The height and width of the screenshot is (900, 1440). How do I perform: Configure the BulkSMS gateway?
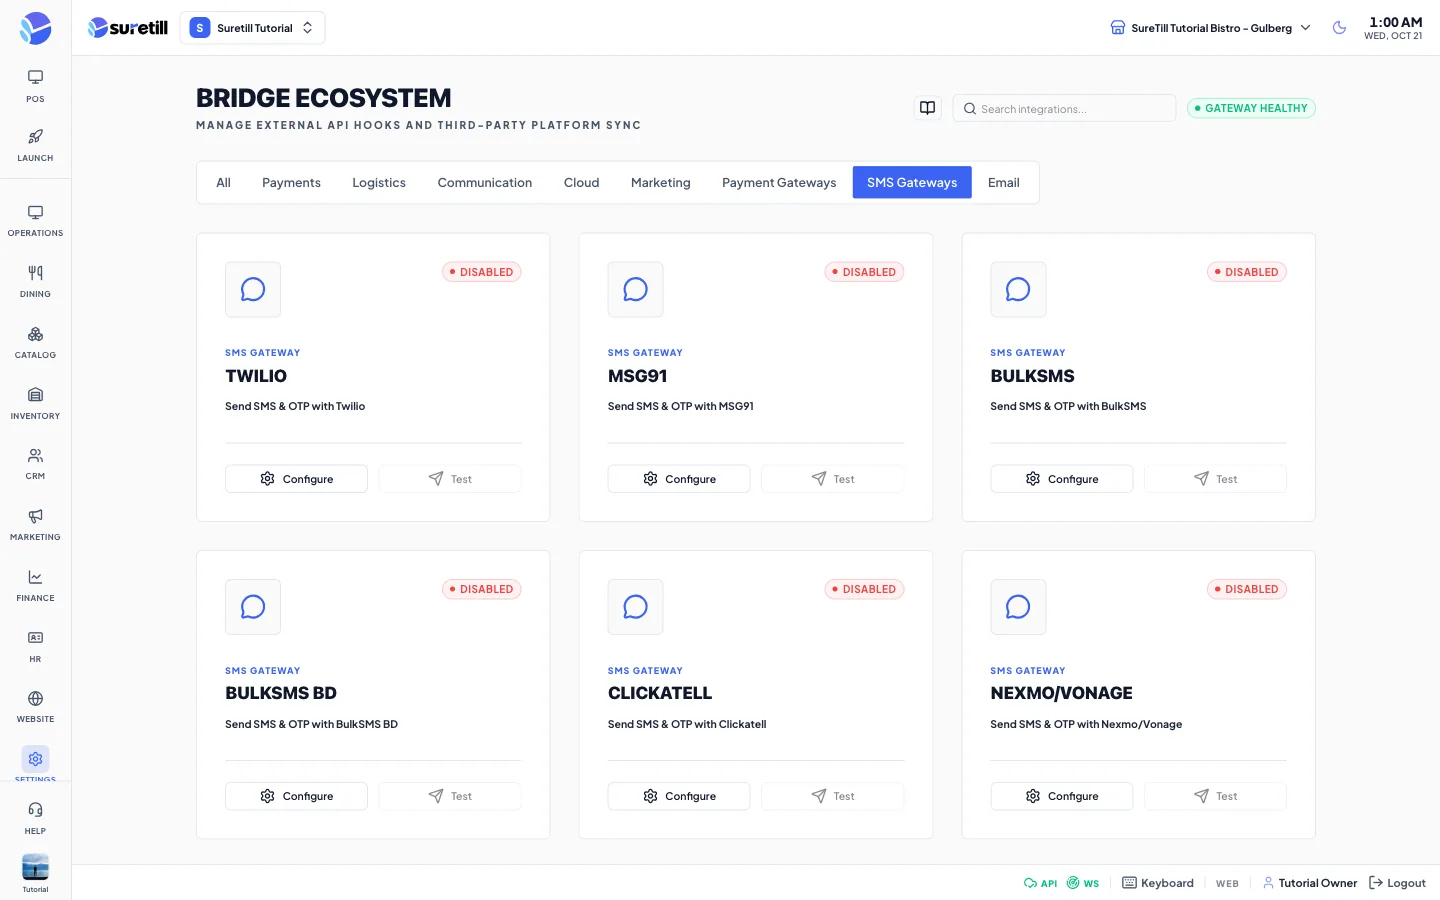click(1062, 479)
